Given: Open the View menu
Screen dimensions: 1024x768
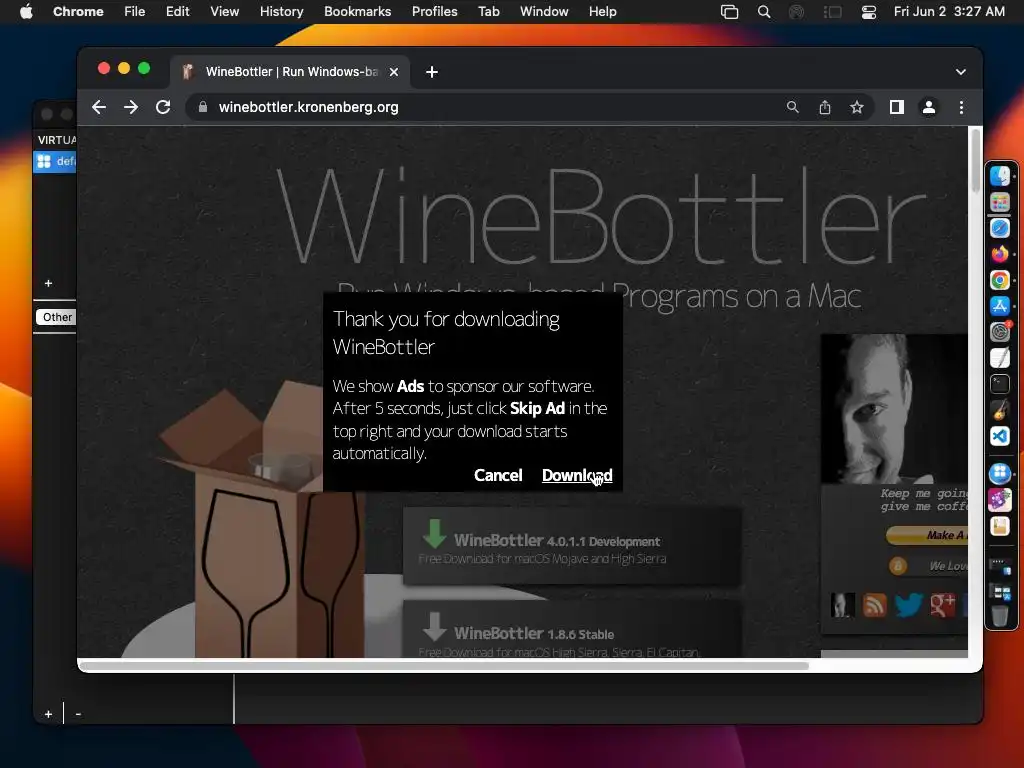Looking at the screenshot, I should 225,12.
